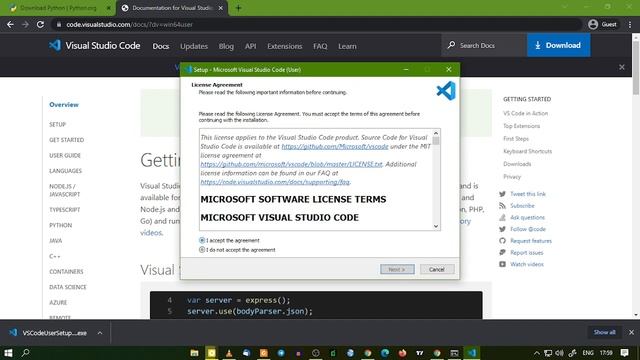Viewport: 640px width, 360px height.
Task: Expand GET STARTED in the docs sidebar
Action: pos(67,140)
